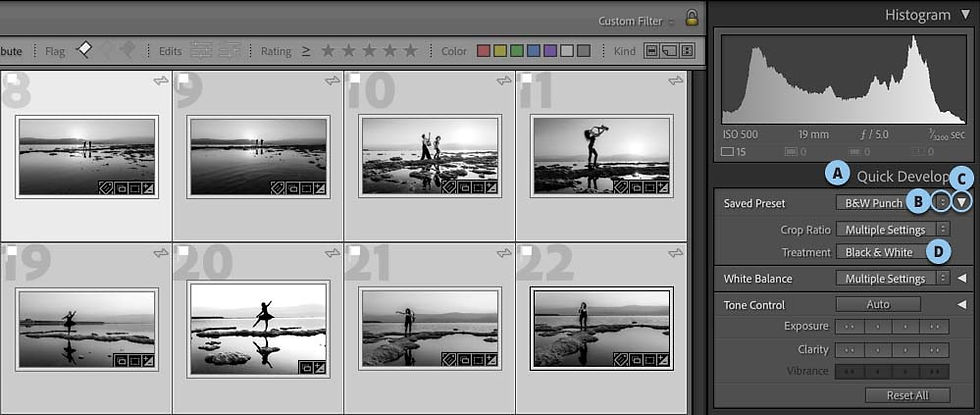Click Reset All button
This screenshot has height=415, width=980.
point(907,395)
